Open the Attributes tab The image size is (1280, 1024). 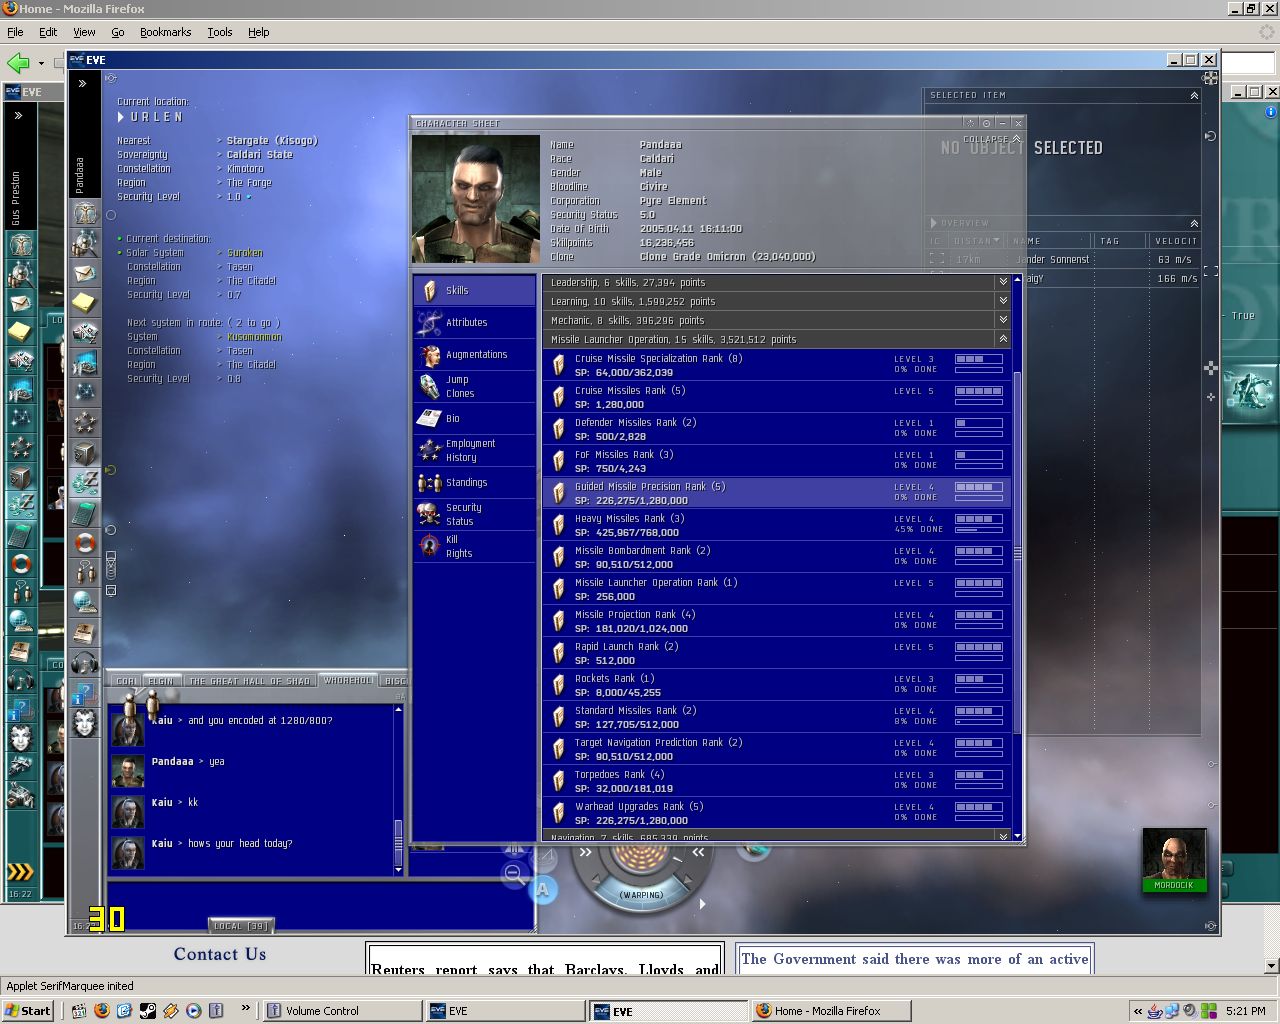[475, 322]
